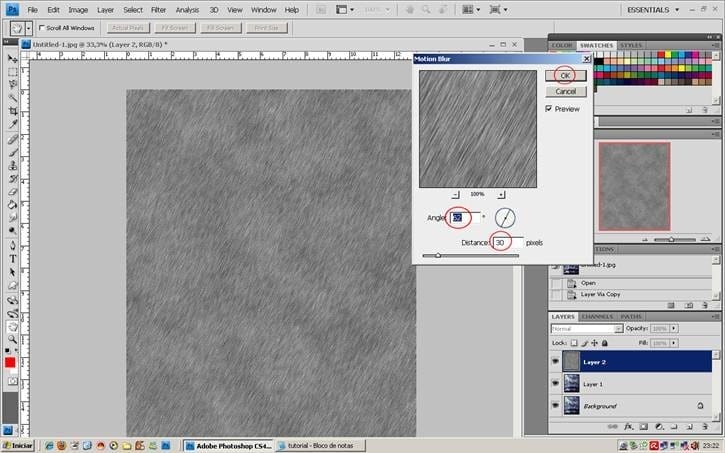Viewport: 725px width, 453px height.
Task: Select the Path Selection tool
Action: point(12,272)
